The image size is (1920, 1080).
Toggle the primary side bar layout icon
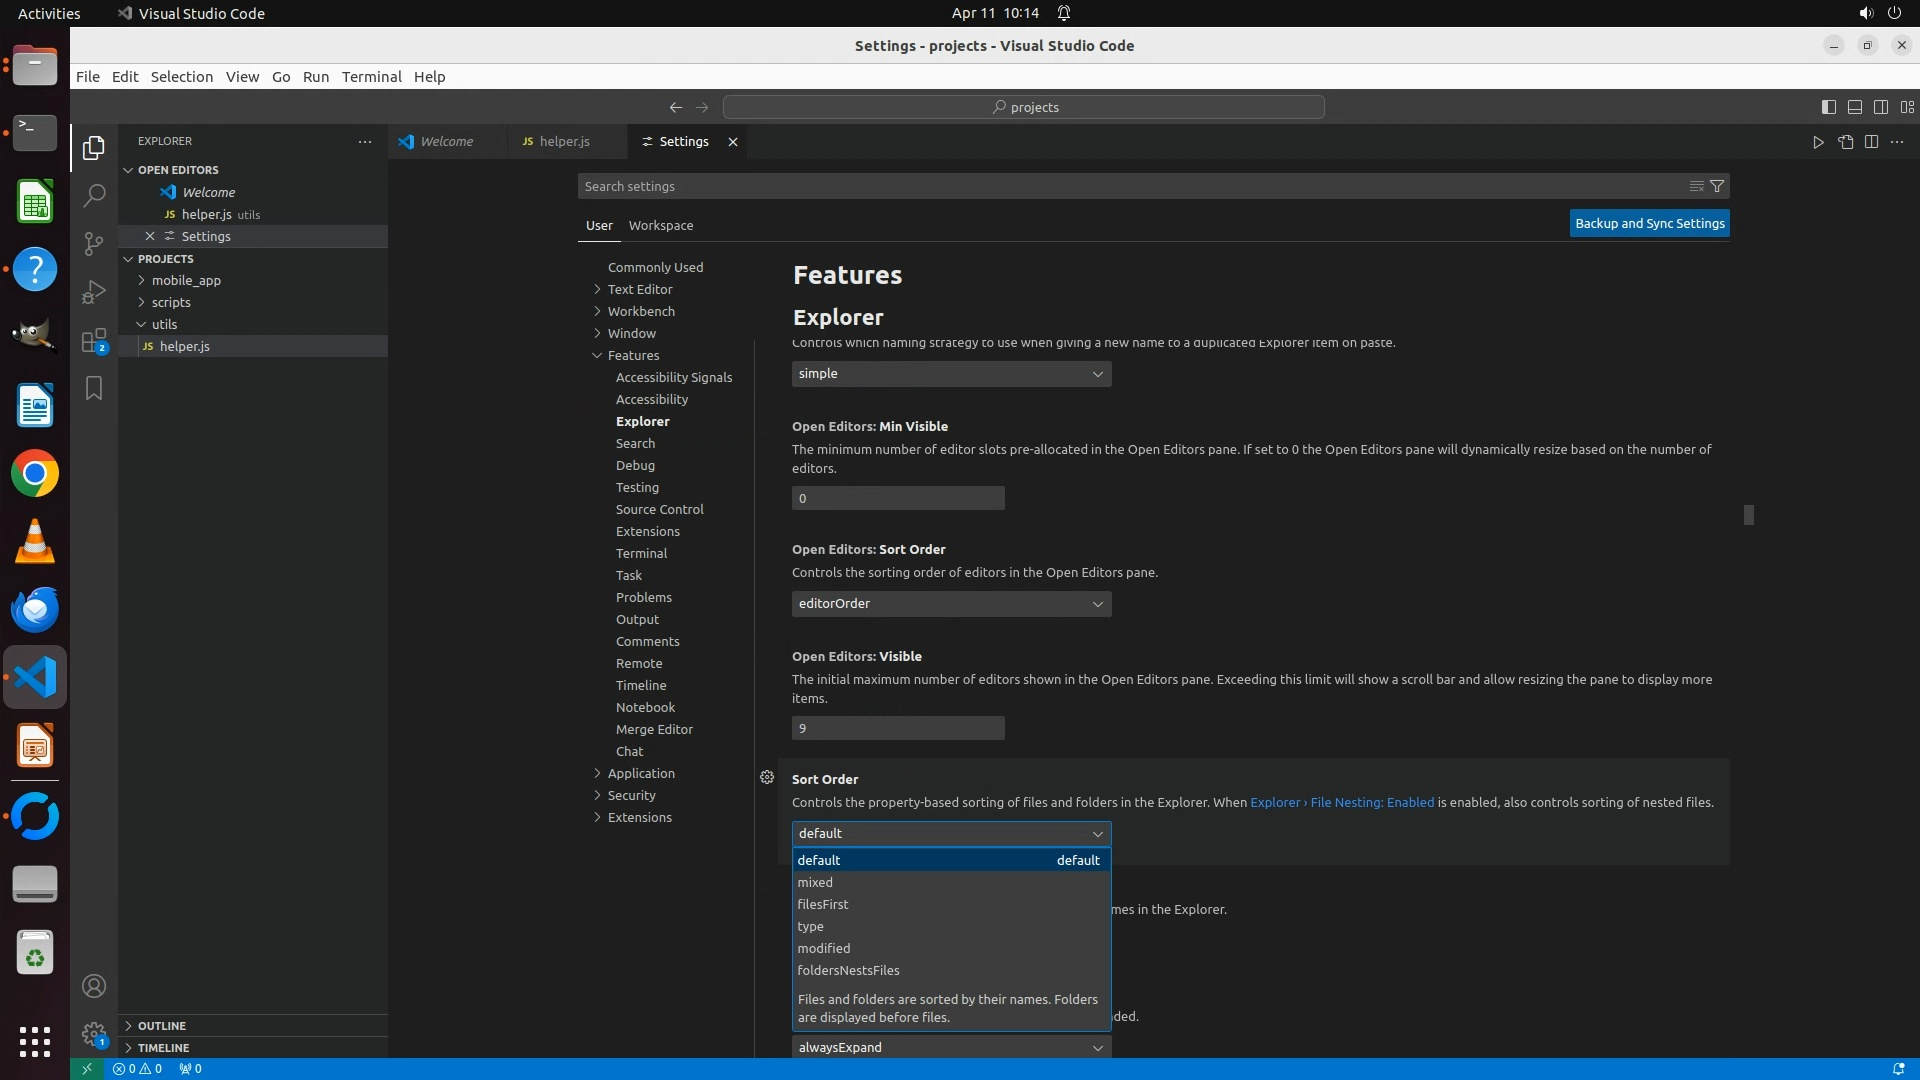(x=1828, y=107)
